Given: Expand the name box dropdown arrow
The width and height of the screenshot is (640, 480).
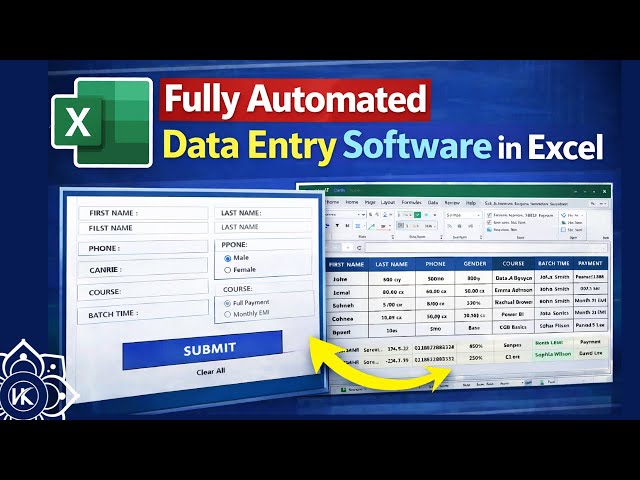Looking at the screenshot, I should click(348, 248).
